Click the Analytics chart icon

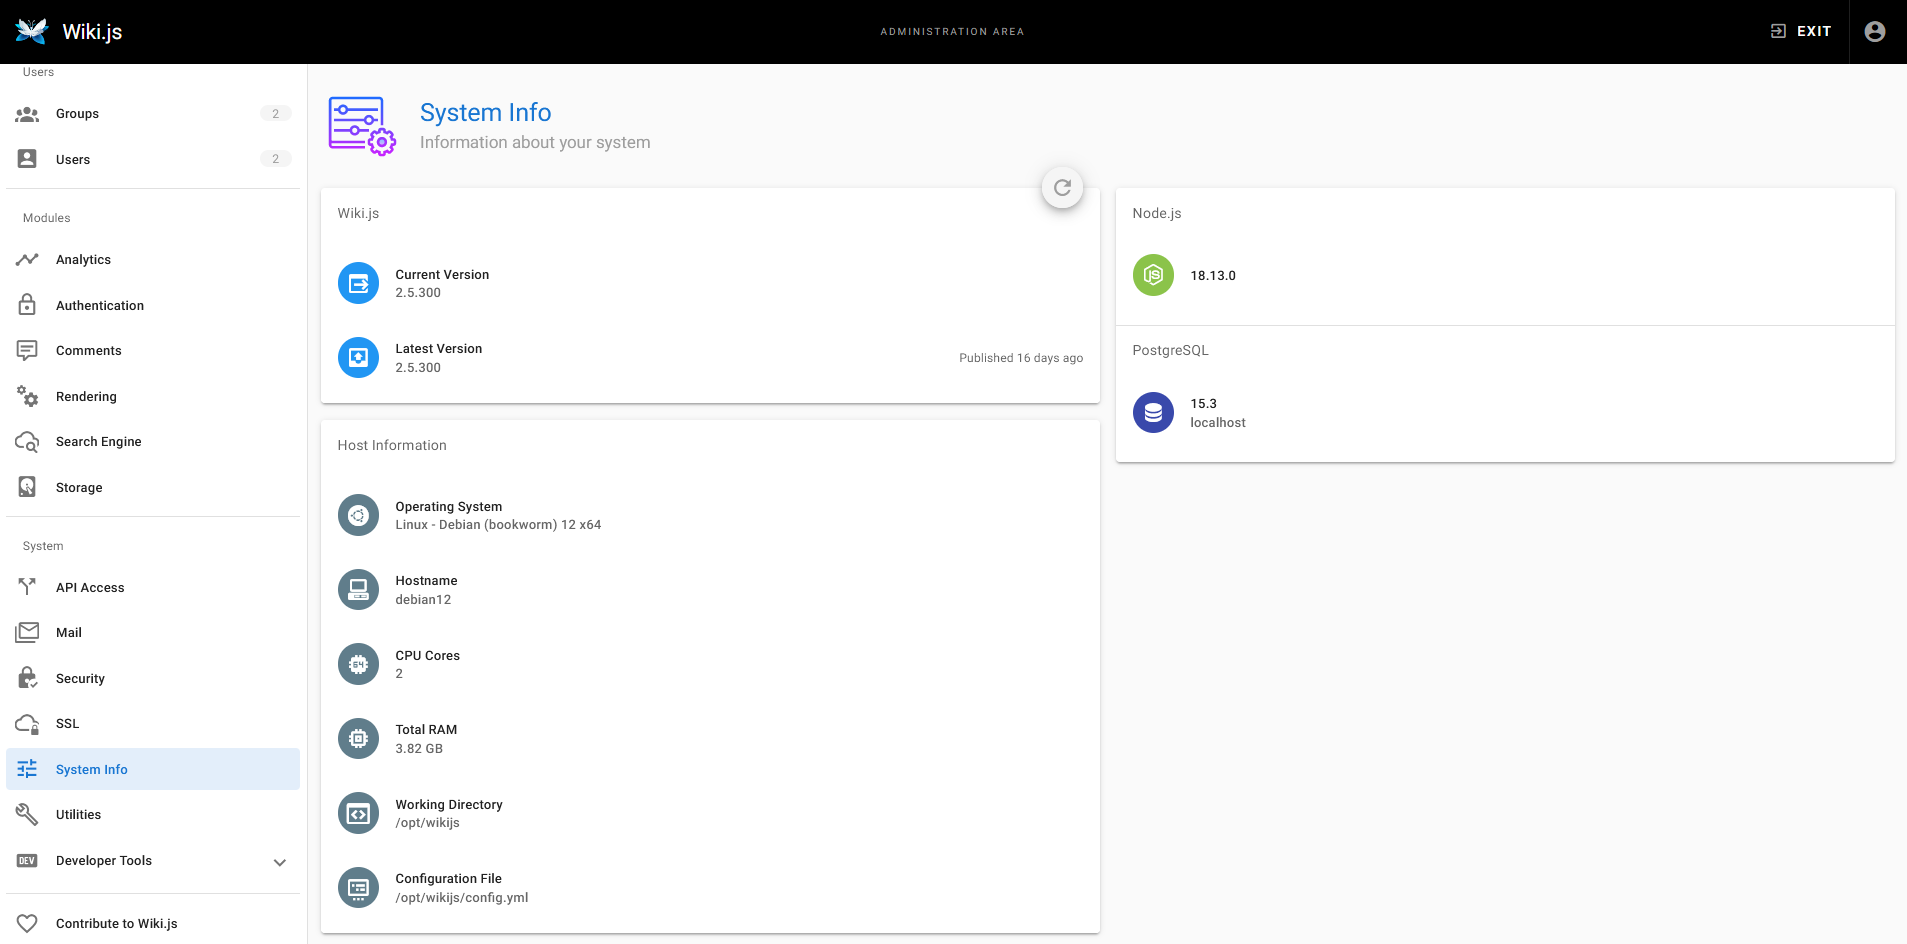point(27,260)
